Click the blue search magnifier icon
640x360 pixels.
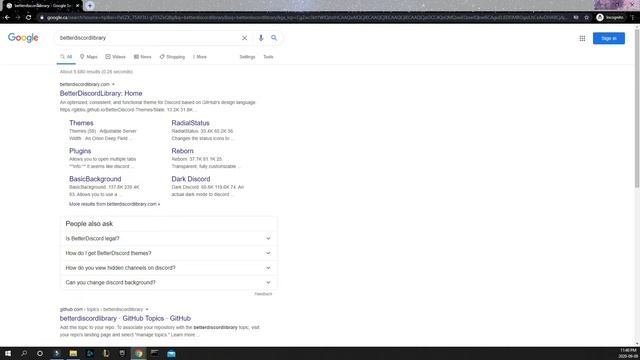pyautogui.click(x=274, y=38)
